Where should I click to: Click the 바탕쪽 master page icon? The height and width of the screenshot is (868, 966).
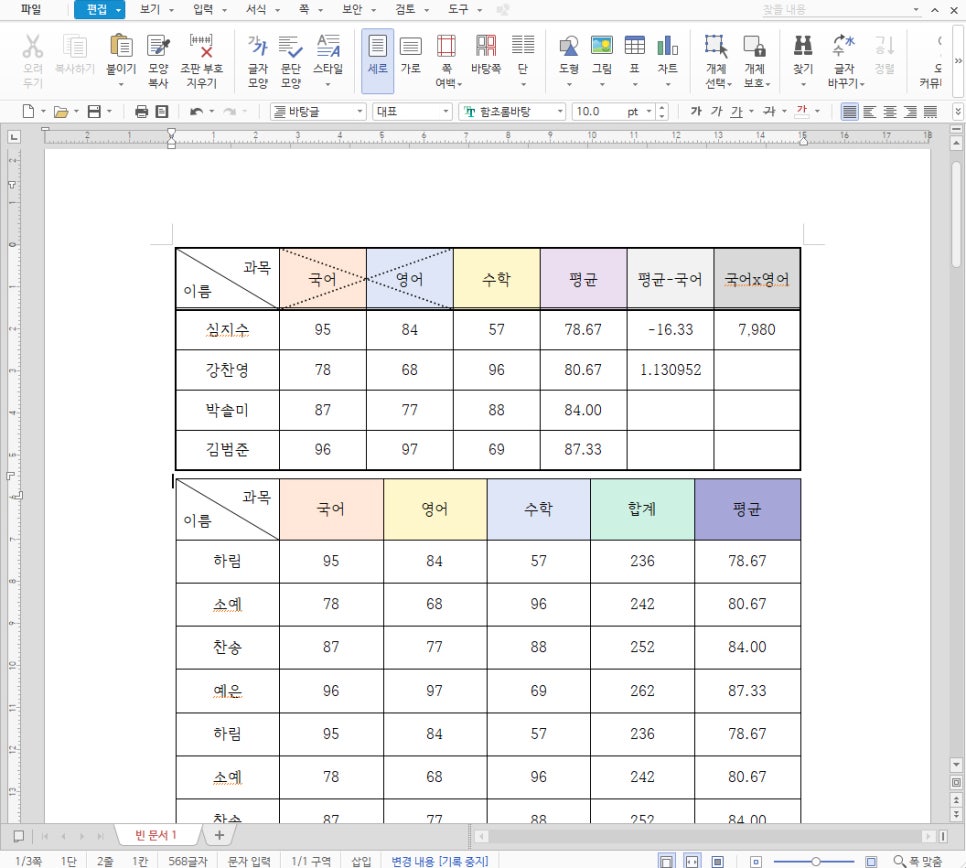(485, 47)
